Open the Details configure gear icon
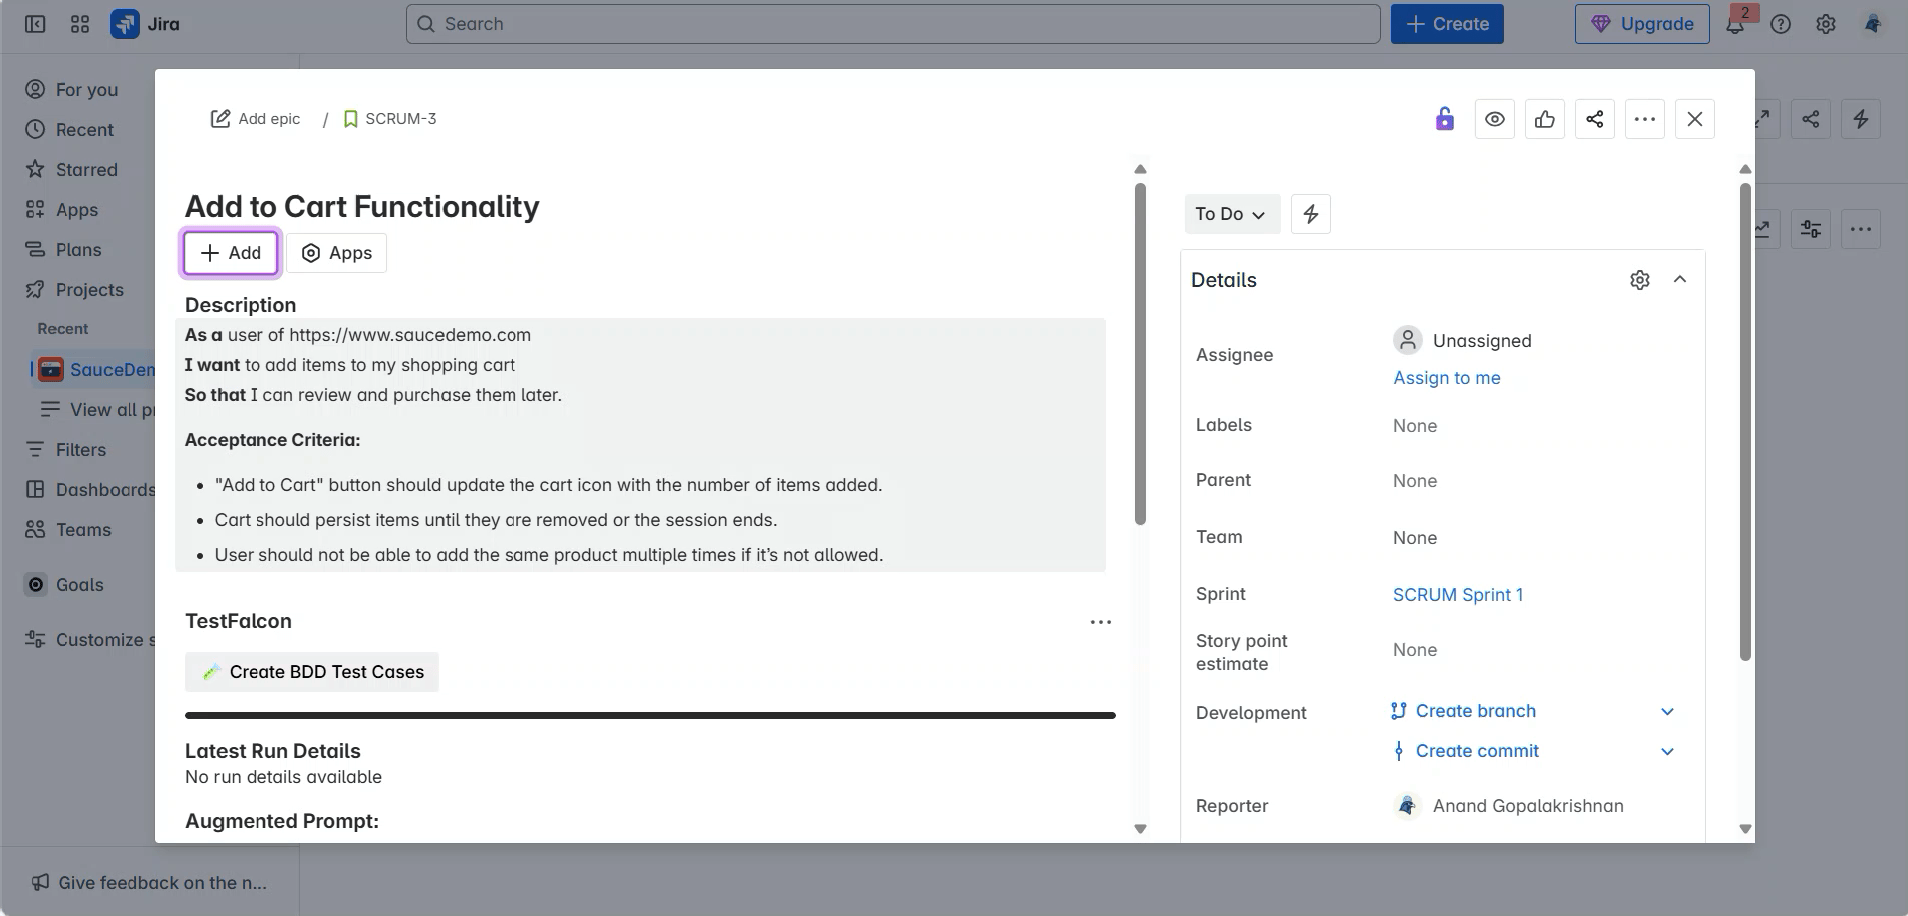Screen dimensions: 1908x916 (1639, 280)
